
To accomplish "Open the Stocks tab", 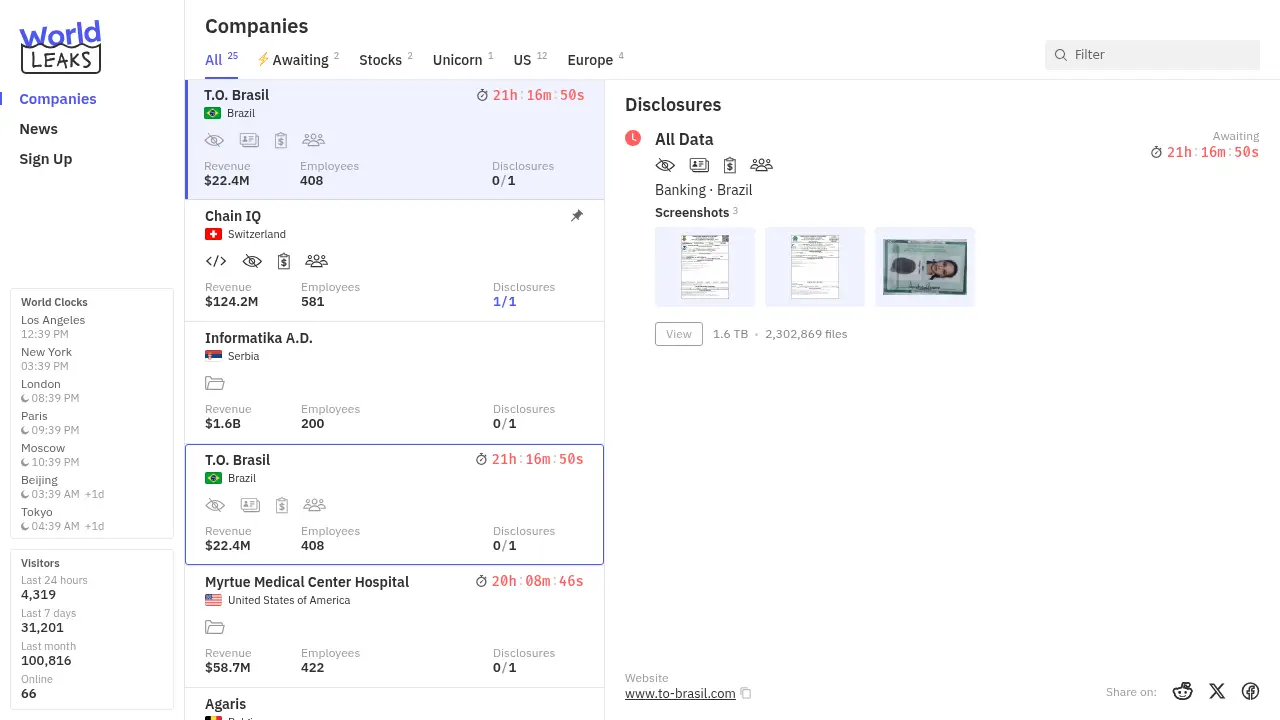I will [x=381, y=60].
